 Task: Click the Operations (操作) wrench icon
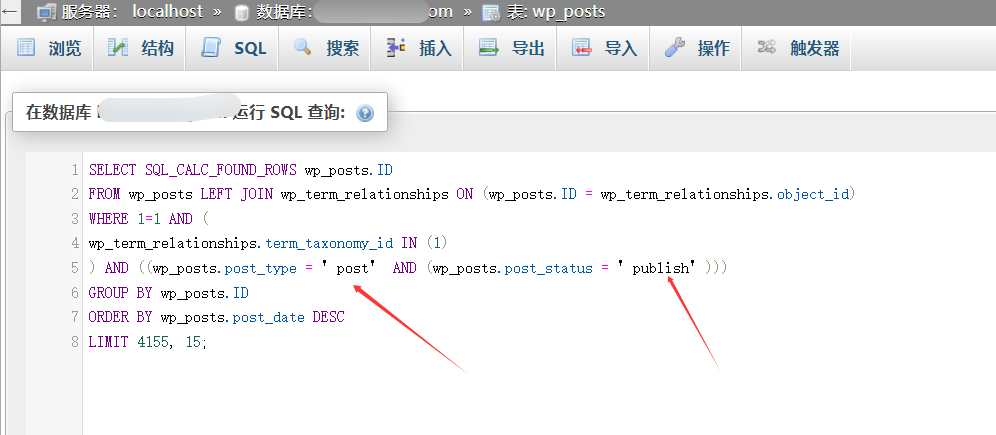coord(675,48)
